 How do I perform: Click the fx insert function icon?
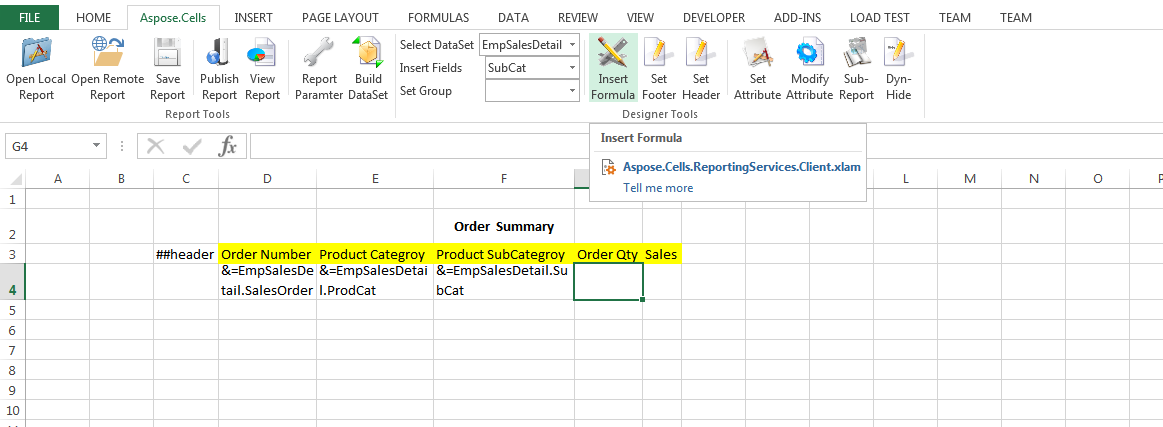227,146
